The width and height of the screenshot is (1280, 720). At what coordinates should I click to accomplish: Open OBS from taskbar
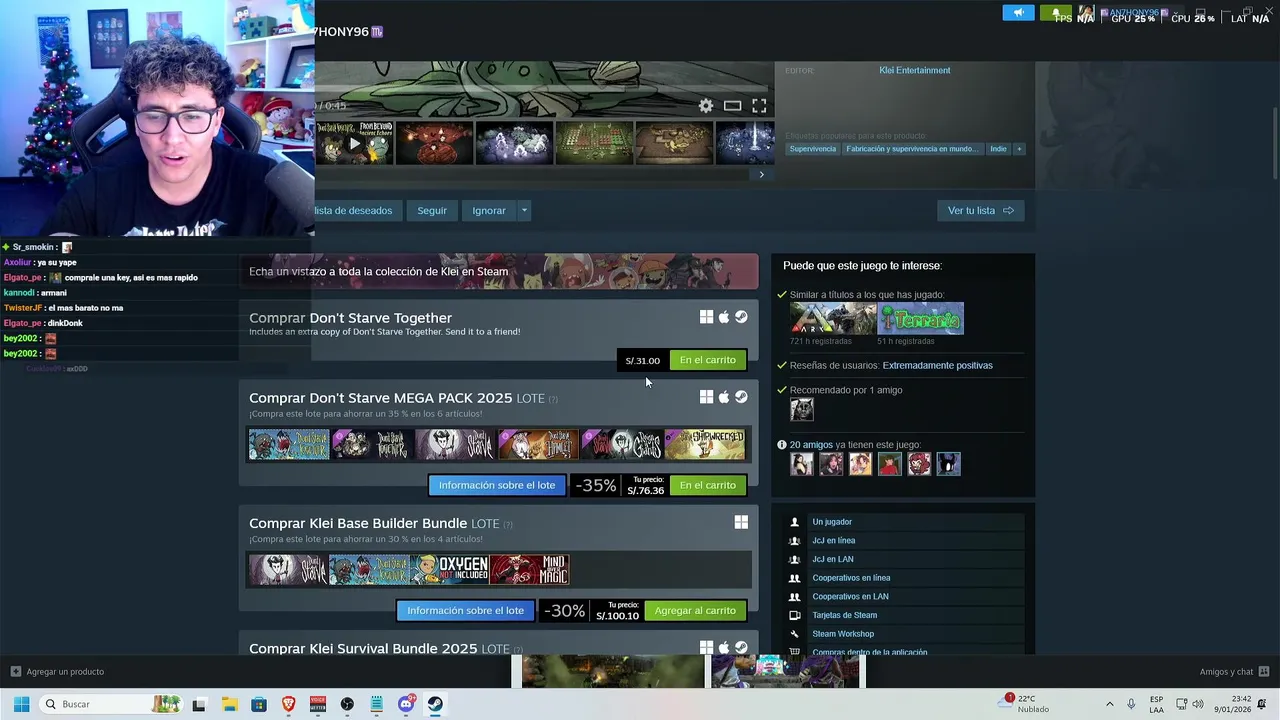point(347,704)
